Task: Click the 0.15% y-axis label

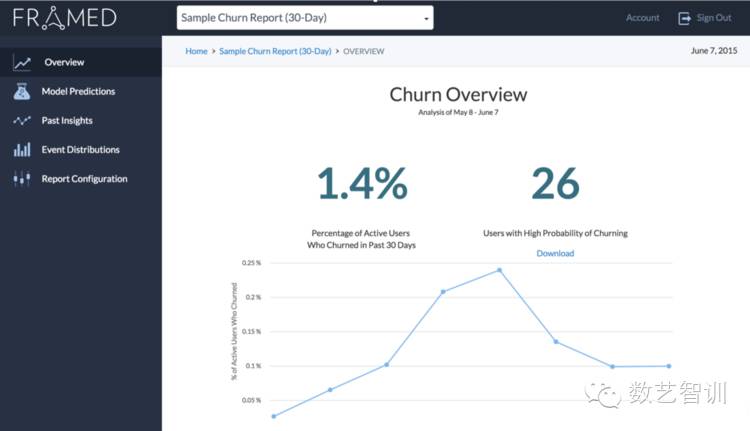Action: coord(251,332)
